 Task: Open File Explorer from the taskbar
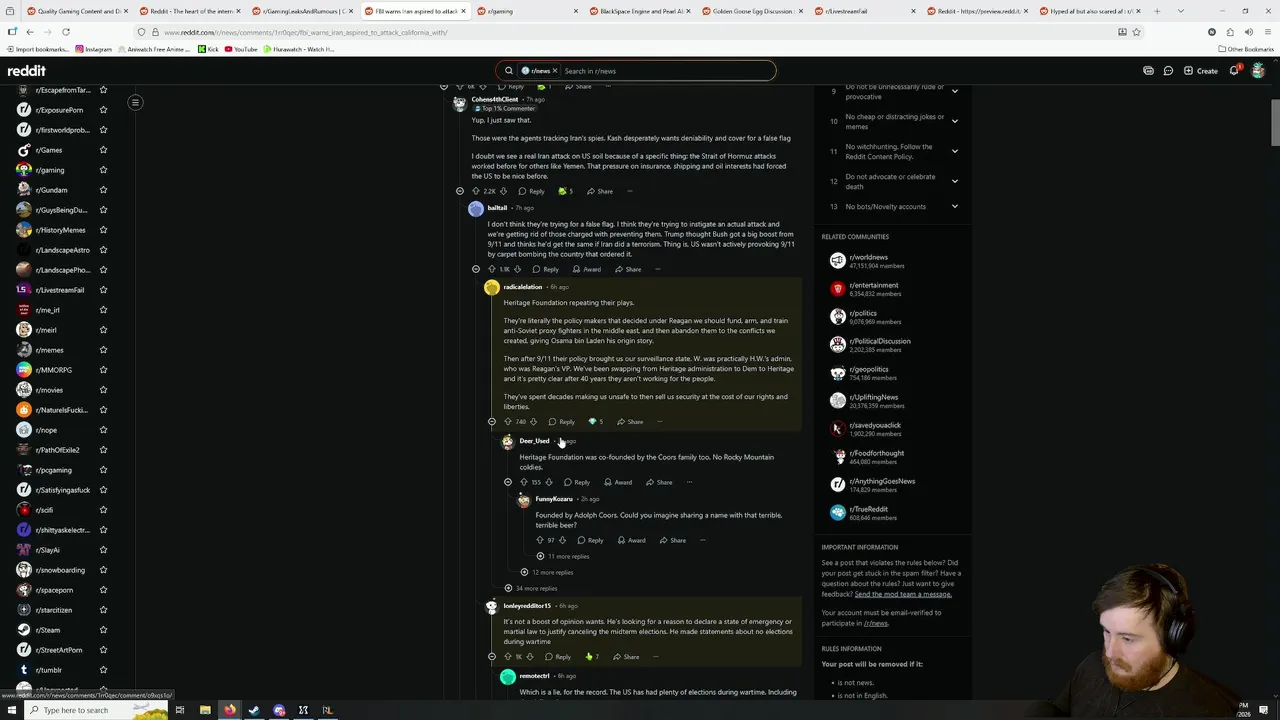[205, 710]
